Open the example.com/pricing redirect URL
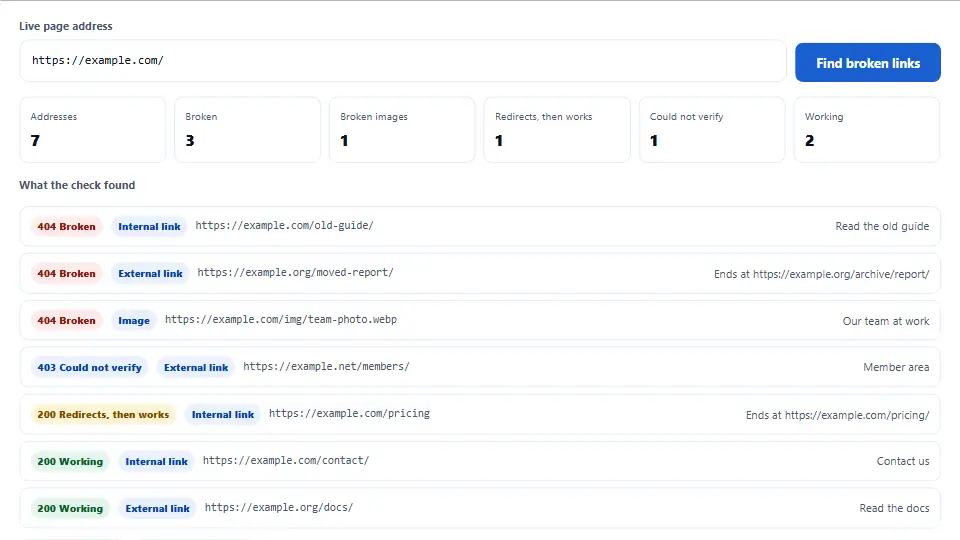 point(349,413)
